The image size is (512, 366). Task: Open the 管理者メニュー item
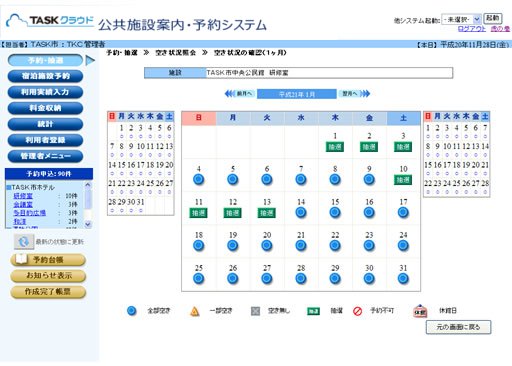[x=45, y=156]
